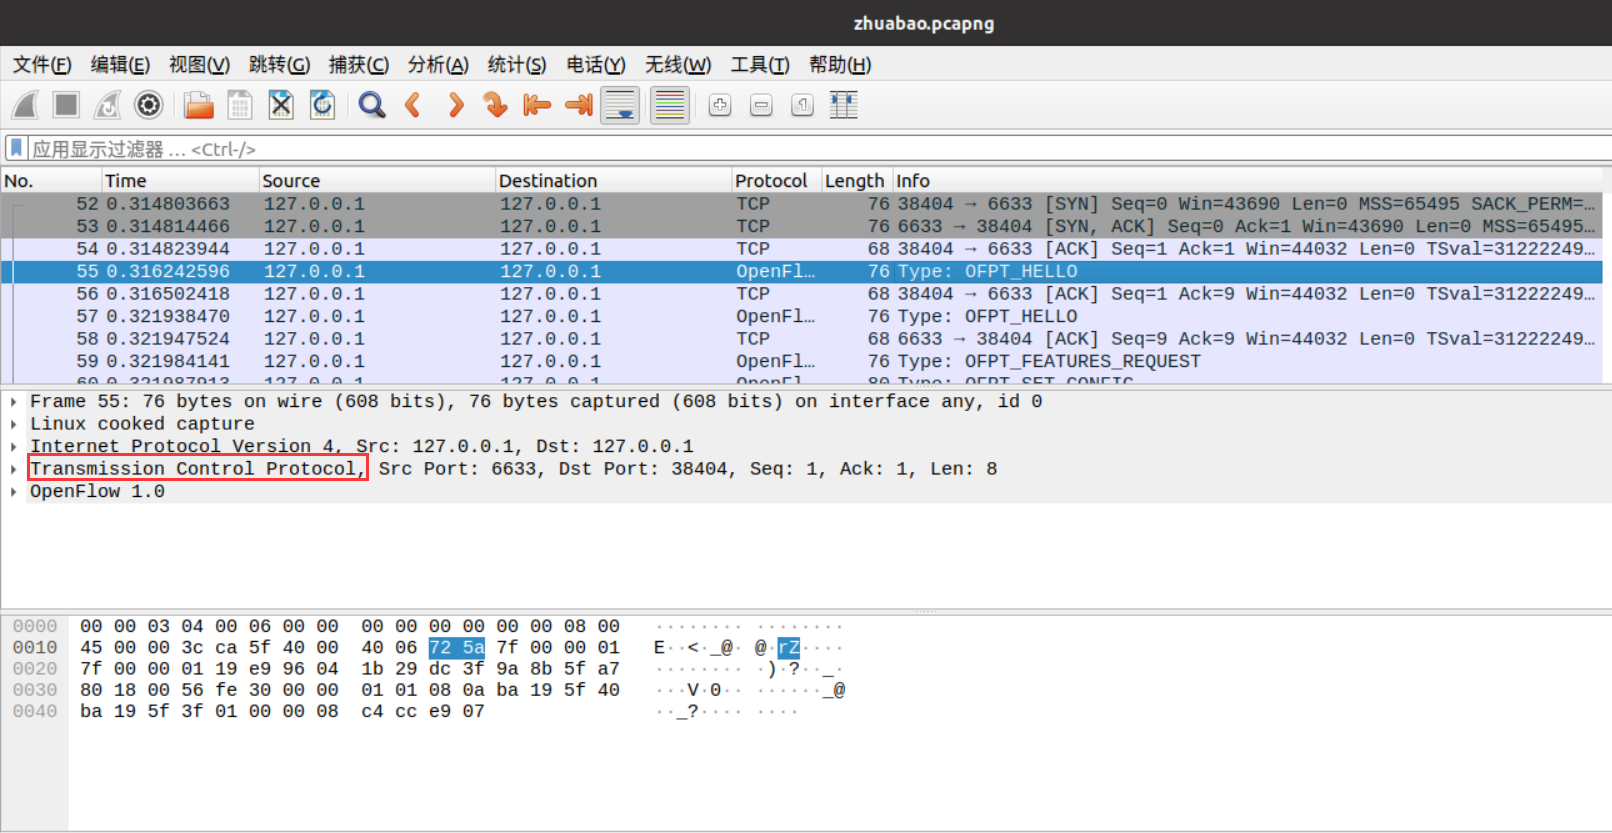
Task: Click hex offset 0020 row label
Action: 35,669
